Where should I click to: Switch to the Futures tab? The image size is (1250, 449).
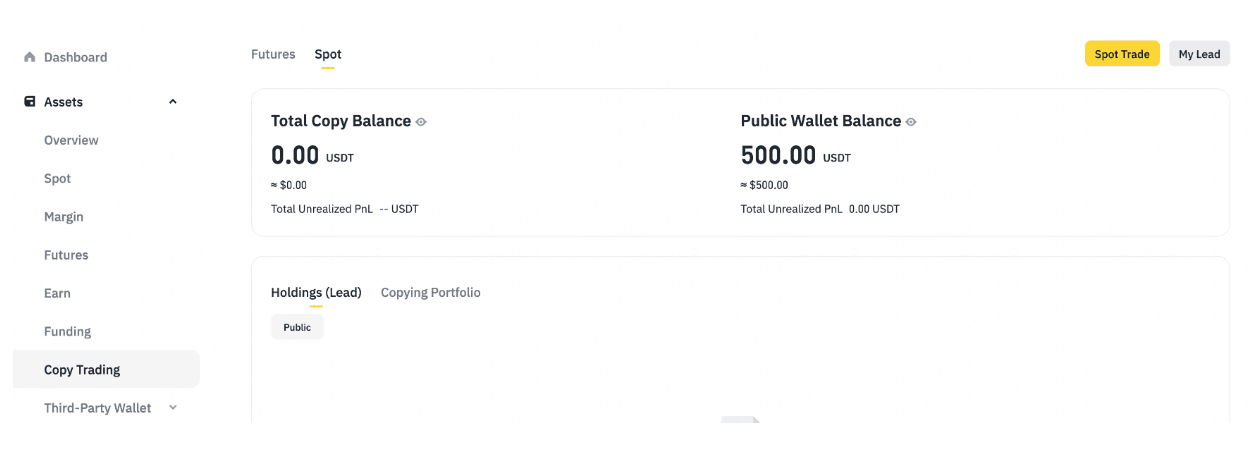[x=273, y=55]
